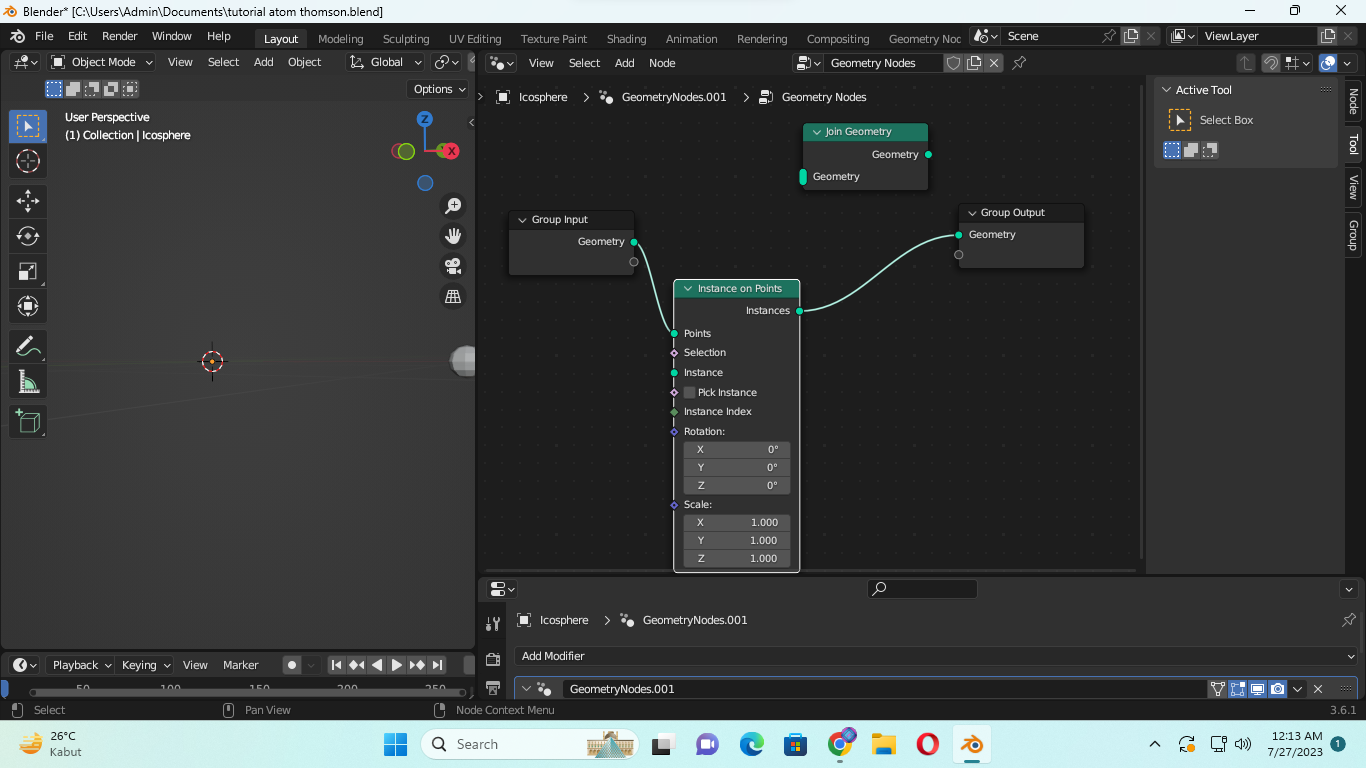Select the Cursor tool in viewport toolbar
Screen dimensions: 1366x768
click(x=28, y=161)
